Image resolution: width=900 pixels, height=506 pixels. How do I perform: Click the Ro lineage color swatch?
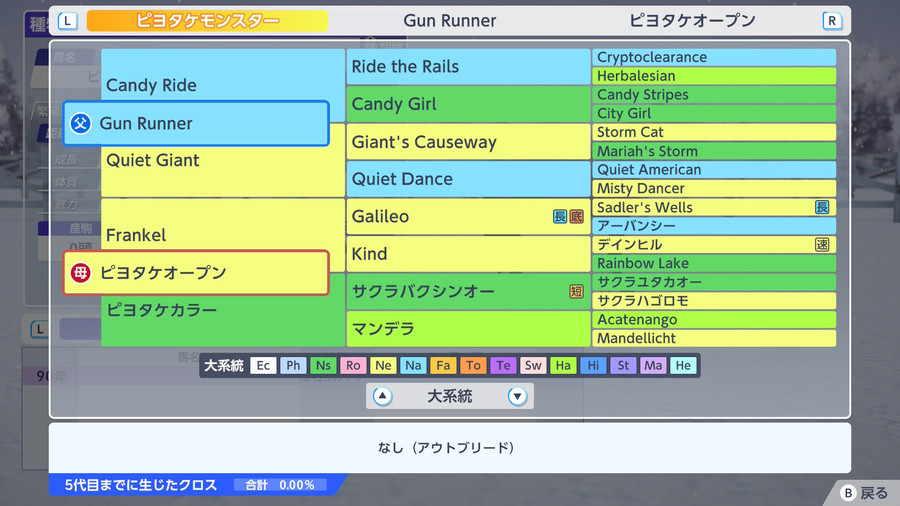(353, 365)
